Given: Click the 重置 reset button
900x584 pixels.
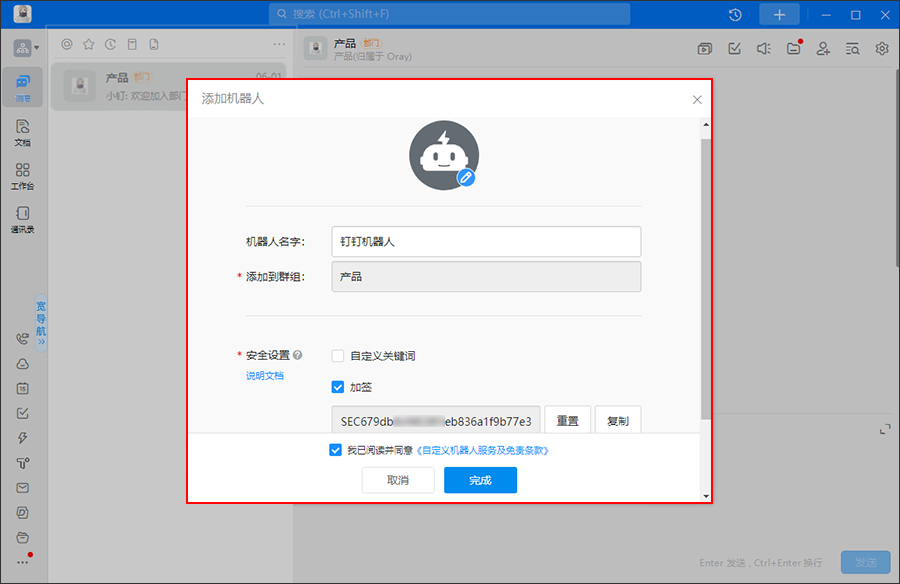Looking at the screenshot, I should click(567, 420).
